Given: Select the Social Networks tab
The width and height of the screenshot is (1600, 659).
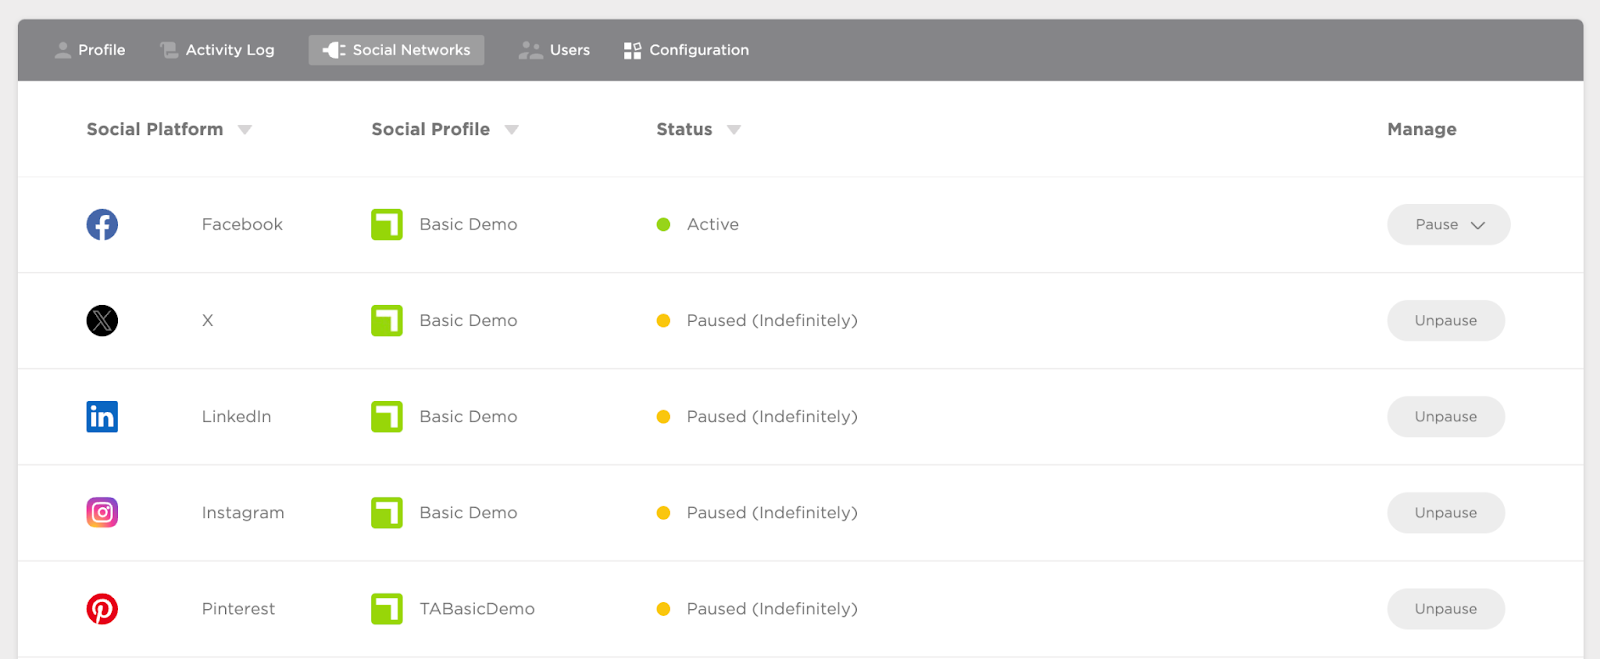Looking at the screenshot, I should (x=396, y=50).
